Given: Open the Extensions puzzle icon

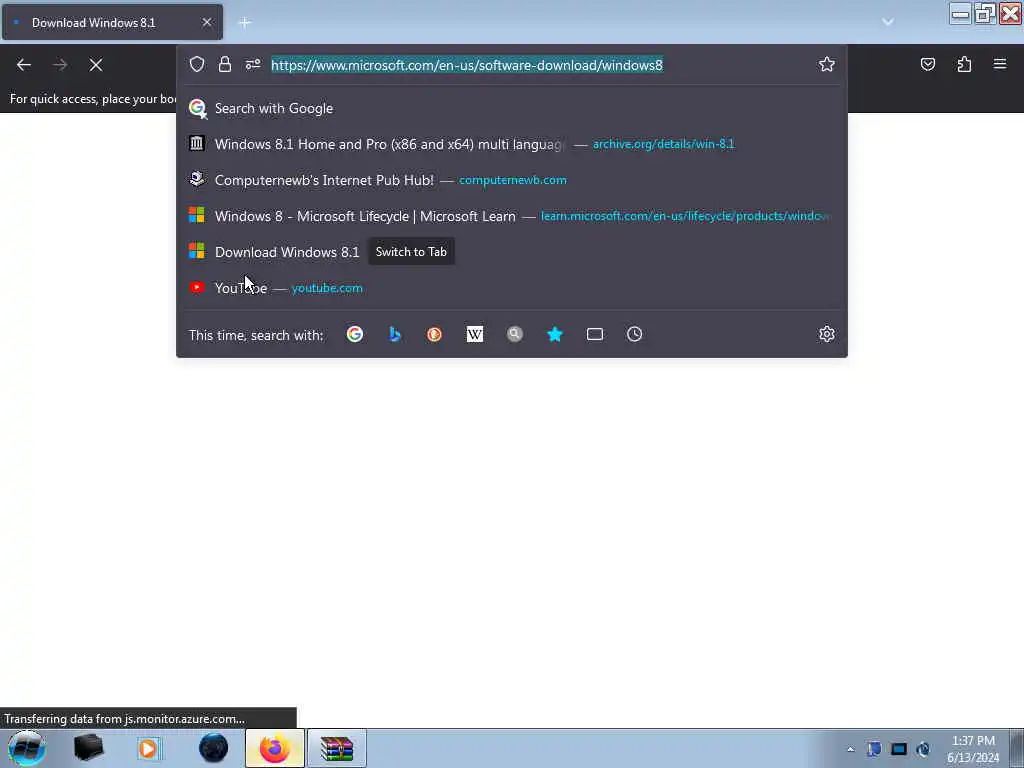Looking at the screenshot, I should 964,64.
